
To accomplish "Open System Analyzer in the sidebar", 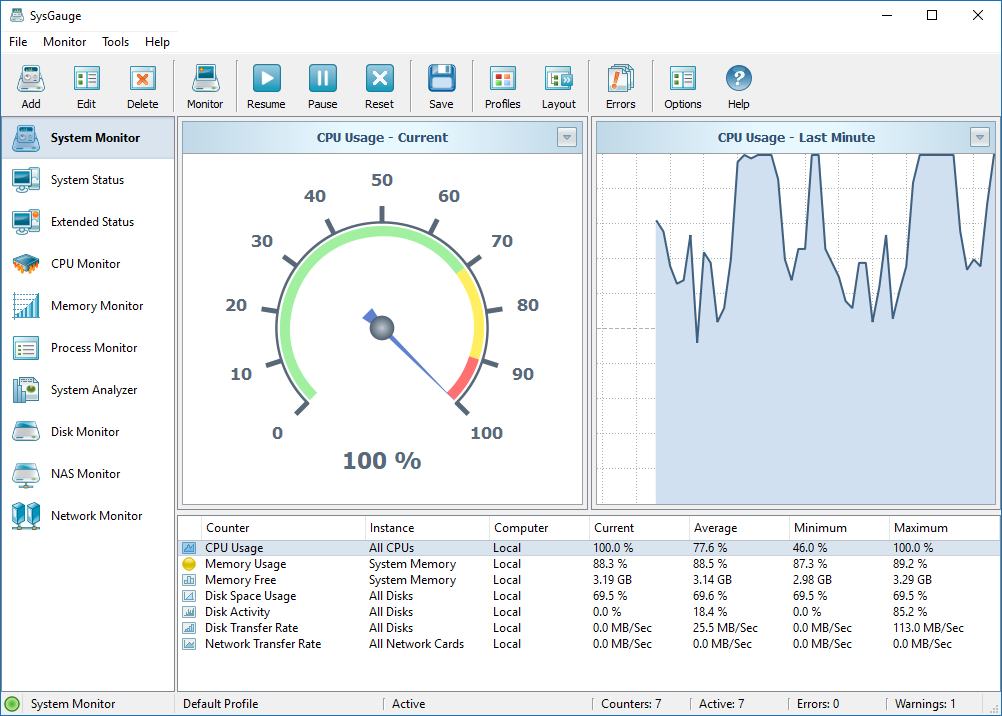I will [88, 390].
